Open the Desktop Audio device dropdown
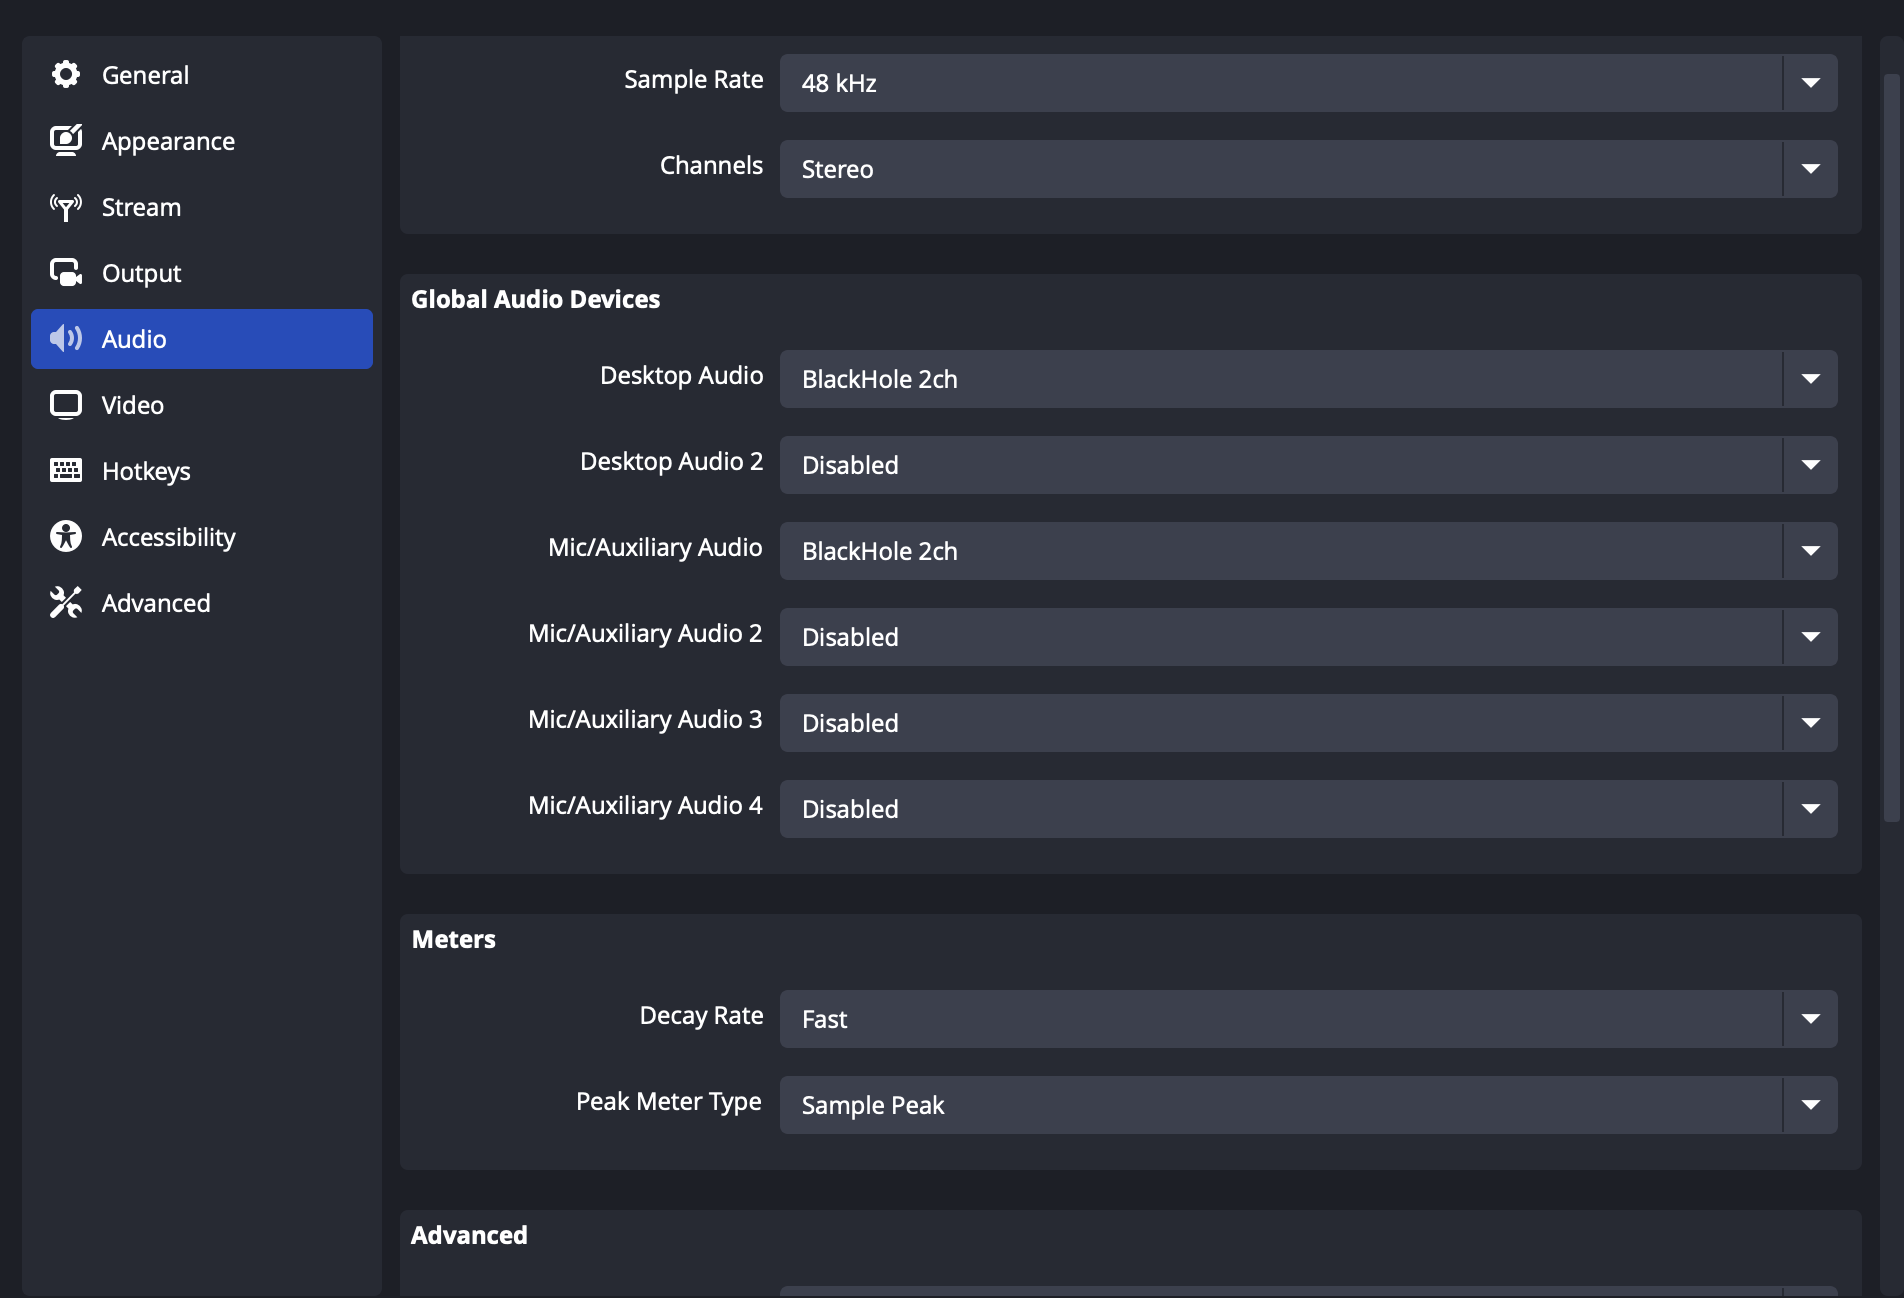Viewport: 1904px width, 1298px height. tap(1307, 379)
